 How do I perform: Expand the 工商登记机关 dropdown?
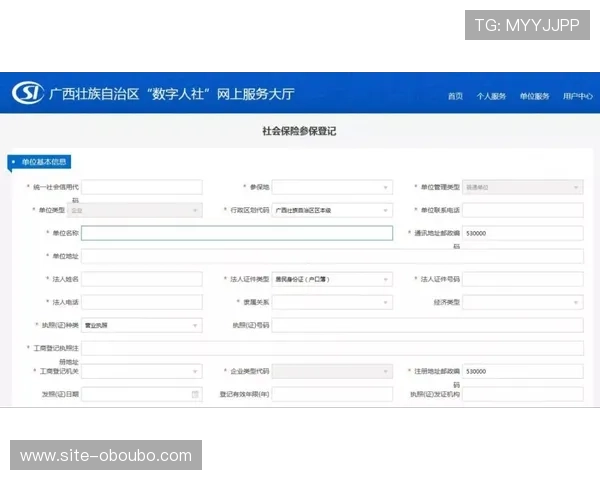click(142, 371)
